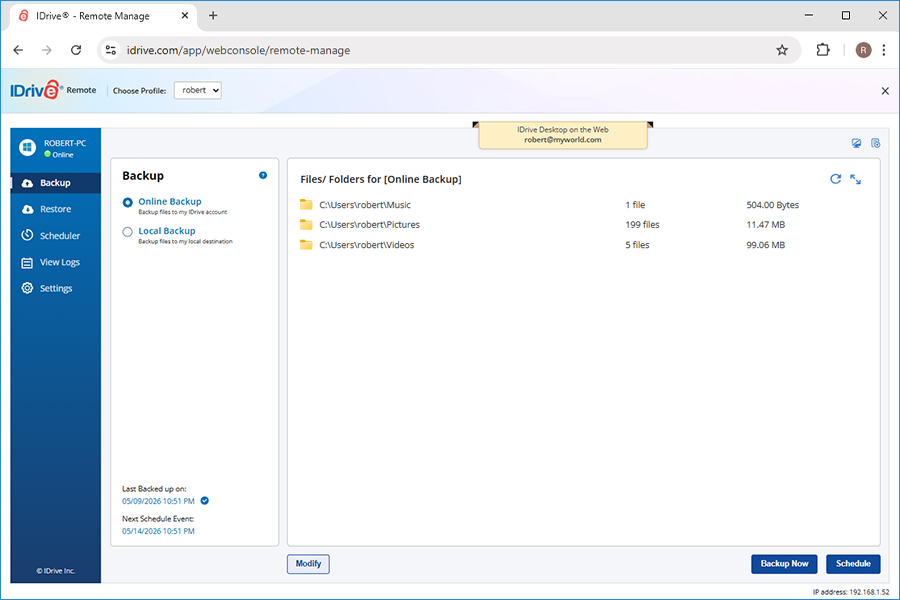Click the Settings gear icon
This screenshot has height=600, width=900.
(27, 288)
